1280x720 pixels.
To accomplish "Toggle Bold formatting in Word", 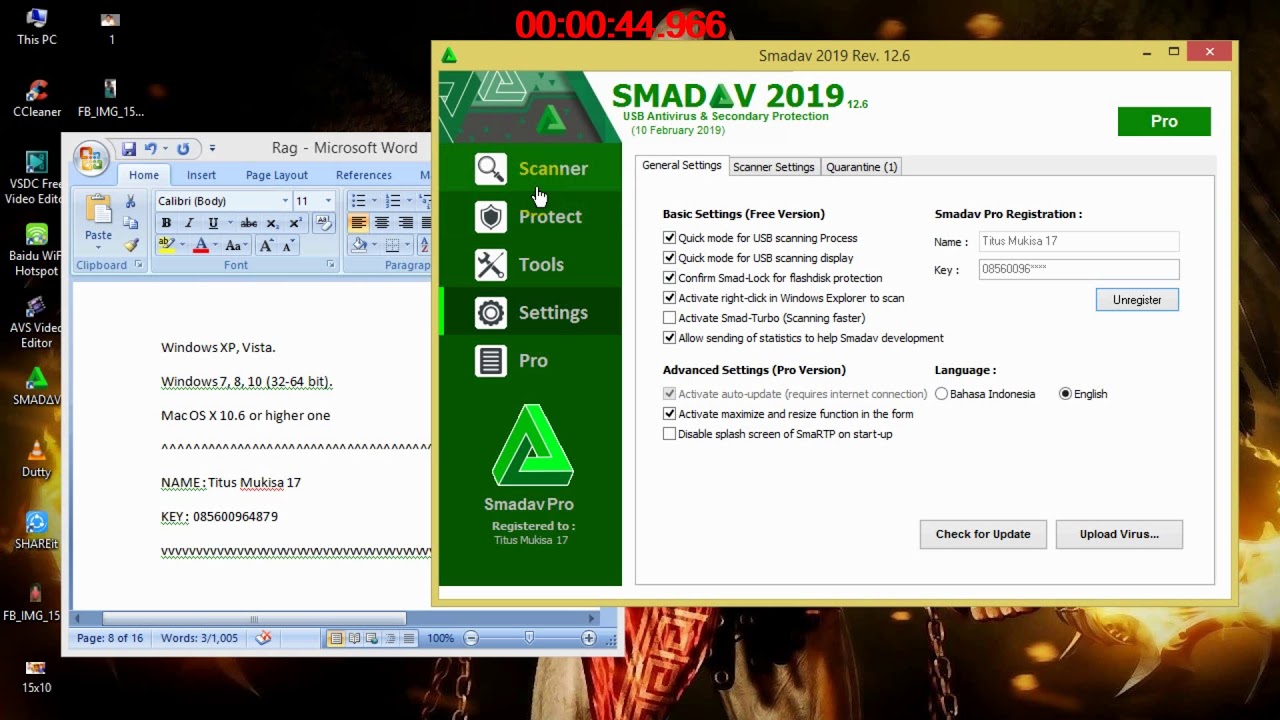I will point(166,223).
